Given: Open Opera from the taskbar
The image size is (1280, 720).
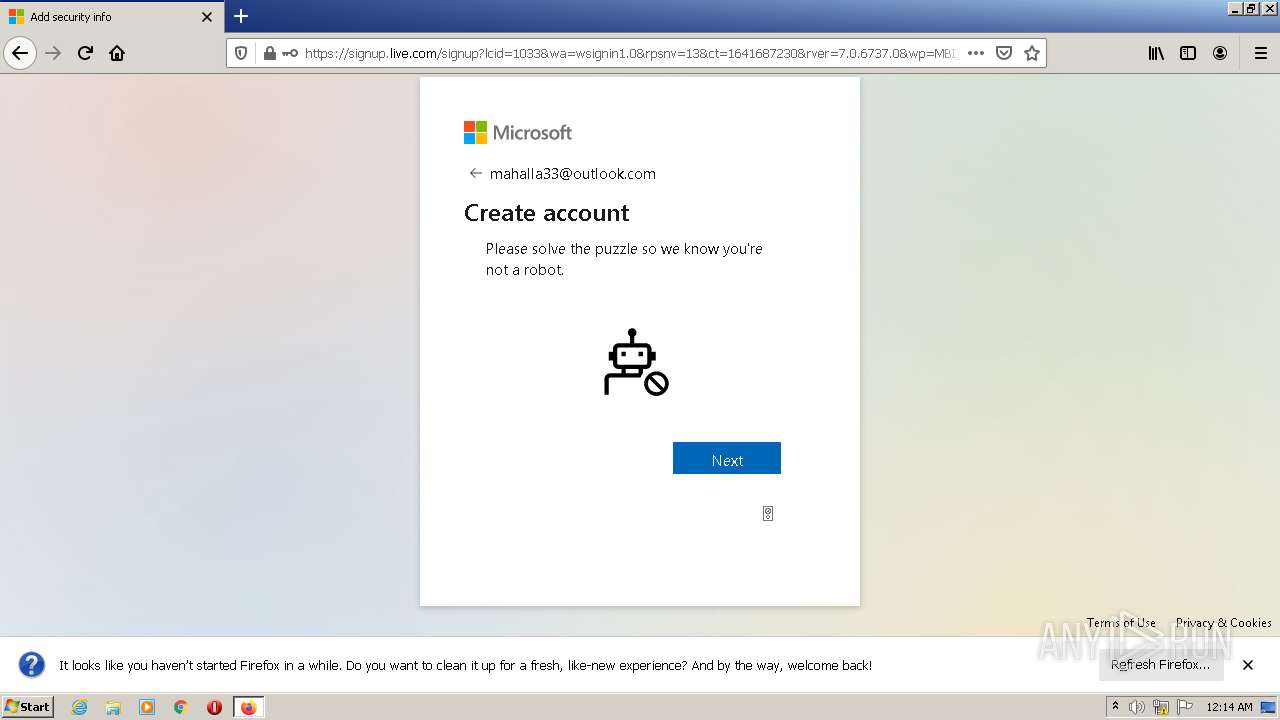Looking at the screenshot, I should tap(214, 707).
